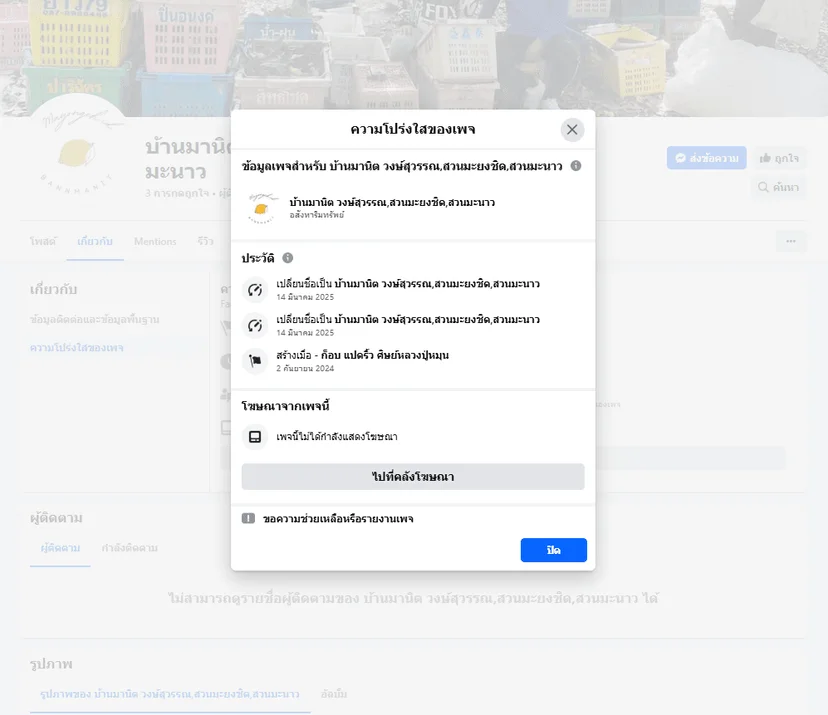The height and width of the screenshot is (715, 828).
Task: Click the lemon profile picture on the page
Action: pyautogui.click(x=77, y=149)
